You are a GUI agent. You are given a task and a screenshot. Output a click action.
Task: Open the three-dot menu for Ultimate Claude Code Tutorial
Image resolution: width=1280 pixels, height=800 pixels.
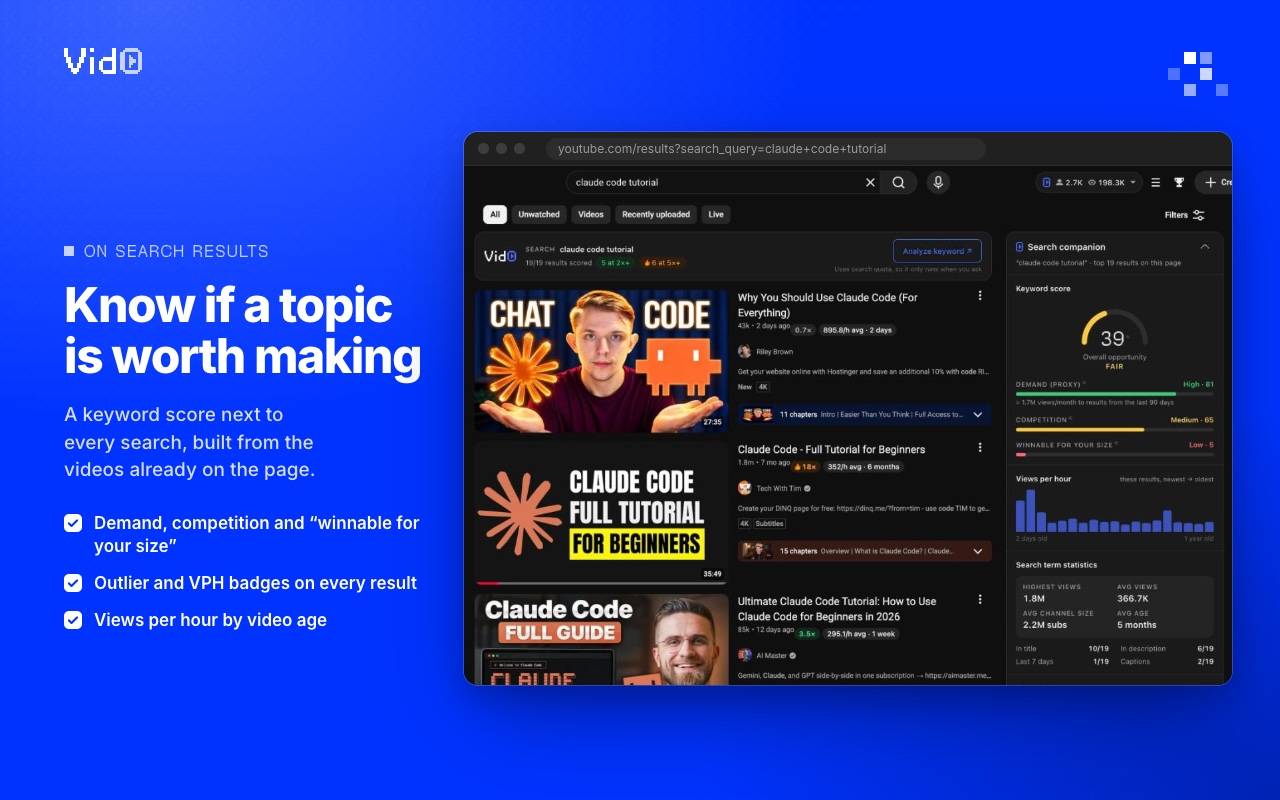[980, 600]
